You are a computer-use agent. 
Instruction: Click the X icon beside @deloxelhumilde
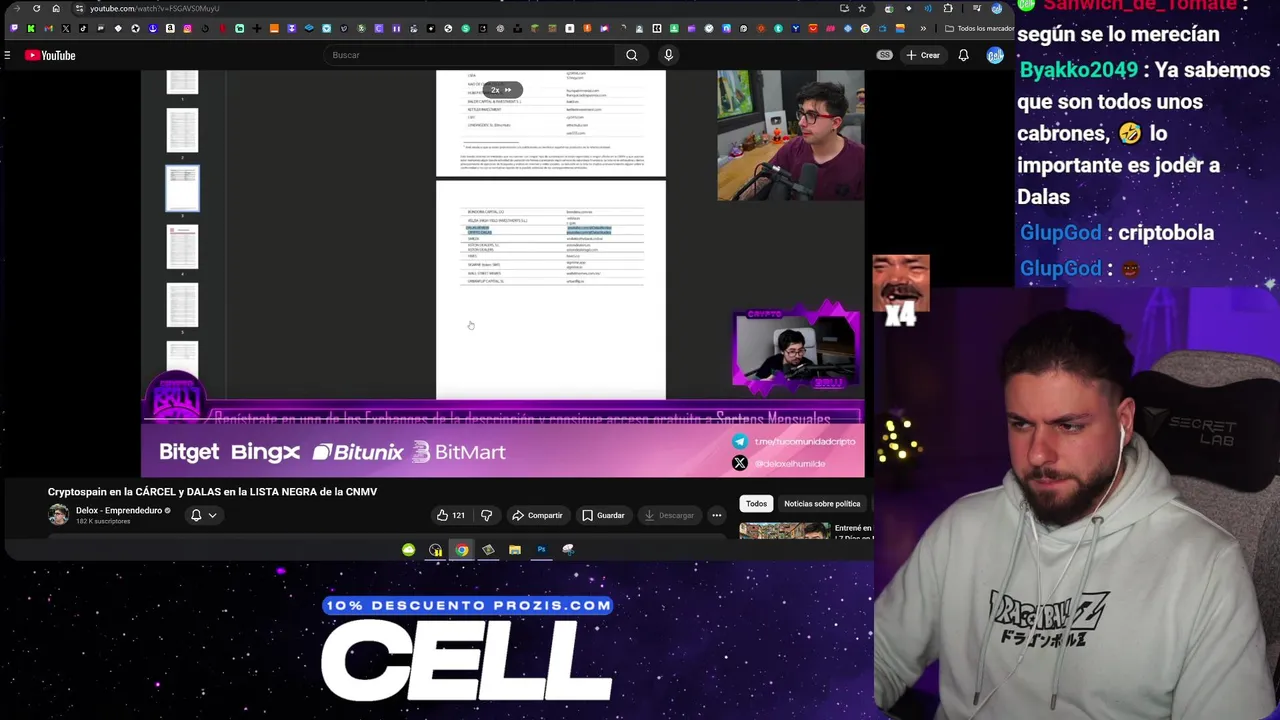[x=739, y=463]
